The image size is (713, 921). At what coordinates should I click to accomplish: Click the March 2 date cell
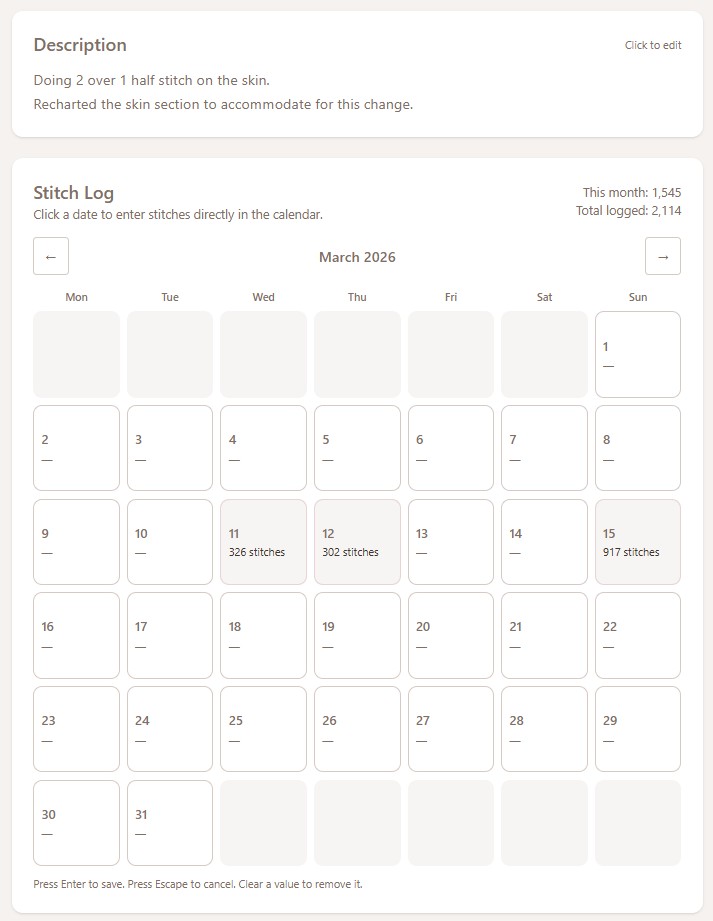[76, 448]
